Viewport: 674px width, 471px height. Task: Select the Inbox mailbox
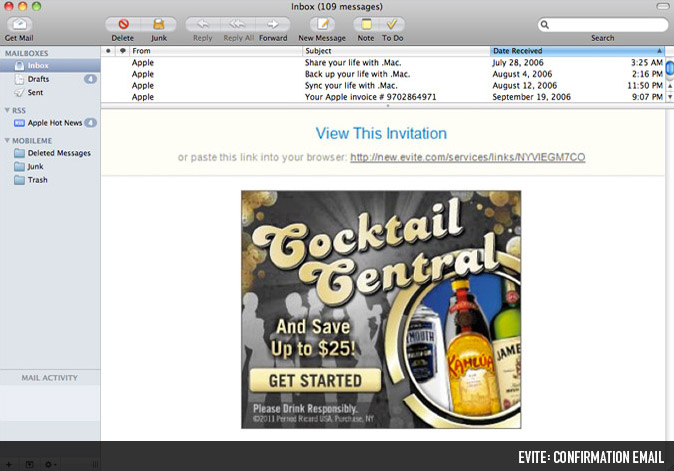point(50,65)
